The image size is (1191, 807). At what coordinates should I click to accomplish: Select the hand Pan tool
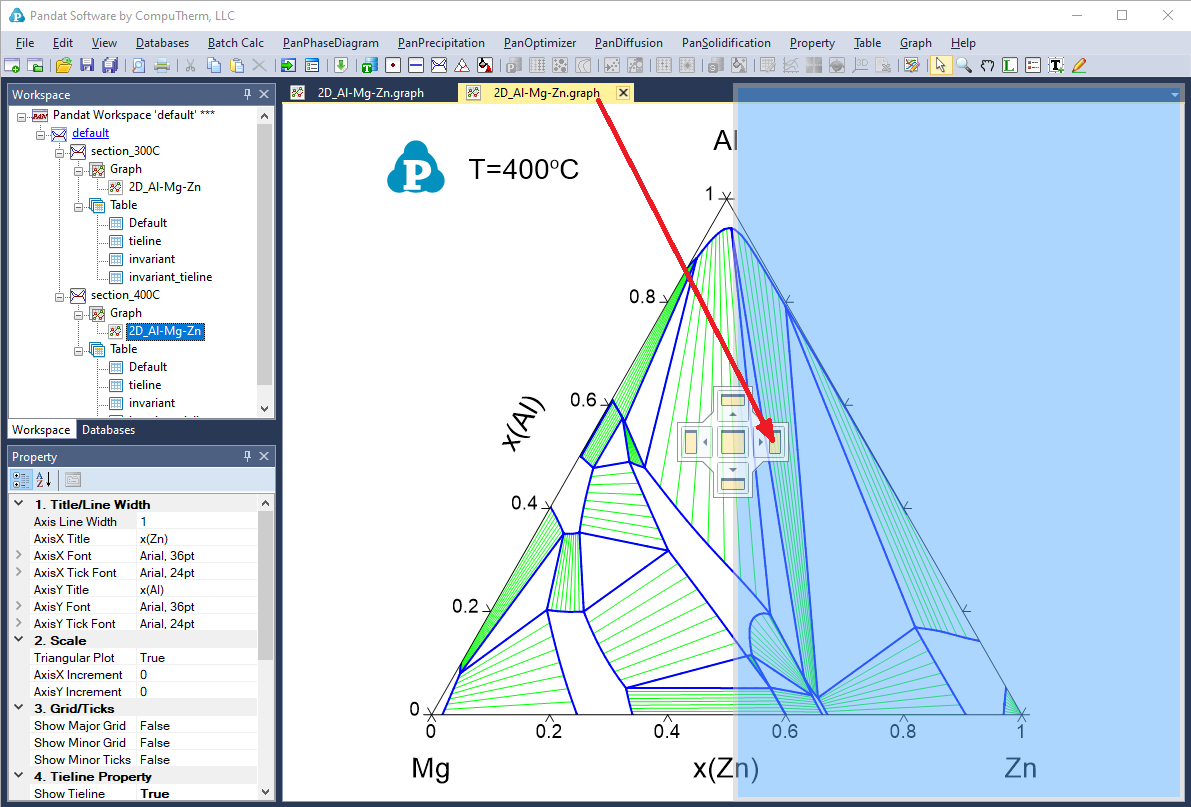(987, 65)
